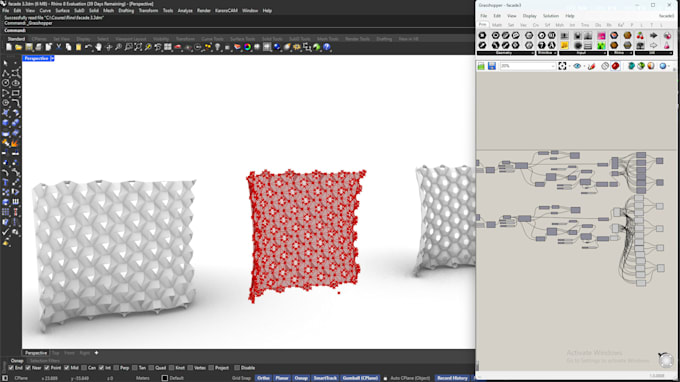This screenshot has height=382, width=680.
Task: Uncheck the End osnap checkbox
Action: point(11,368)
